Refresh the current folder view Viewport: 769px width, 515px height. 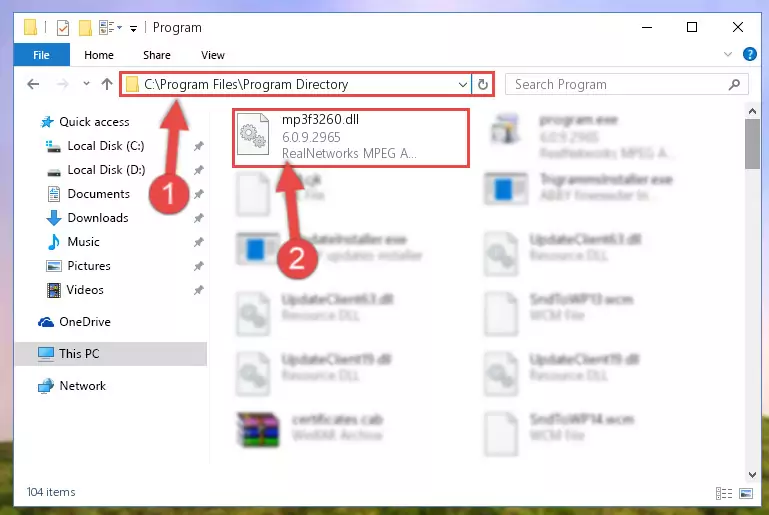click(x=483, y=84)
